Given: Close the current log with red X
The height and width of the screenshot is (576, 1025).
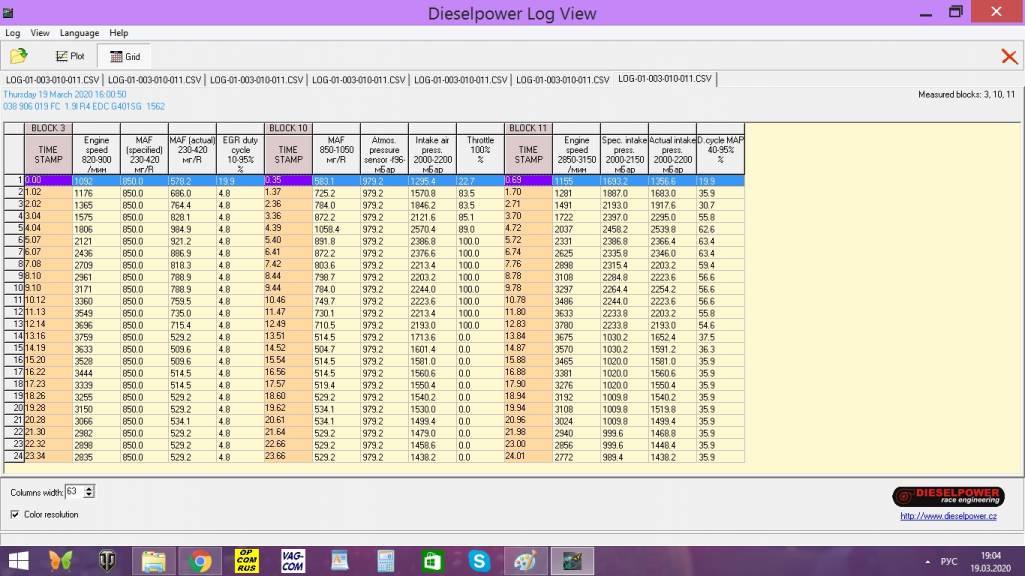Looking at the screenshot, I should 1009,57.
